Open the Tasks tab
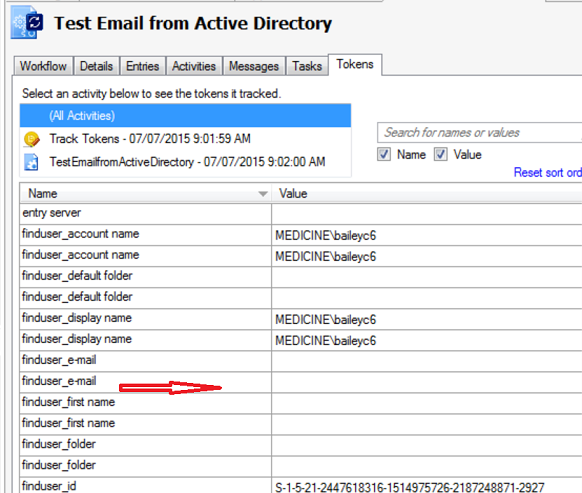 (x=307, y=66)
